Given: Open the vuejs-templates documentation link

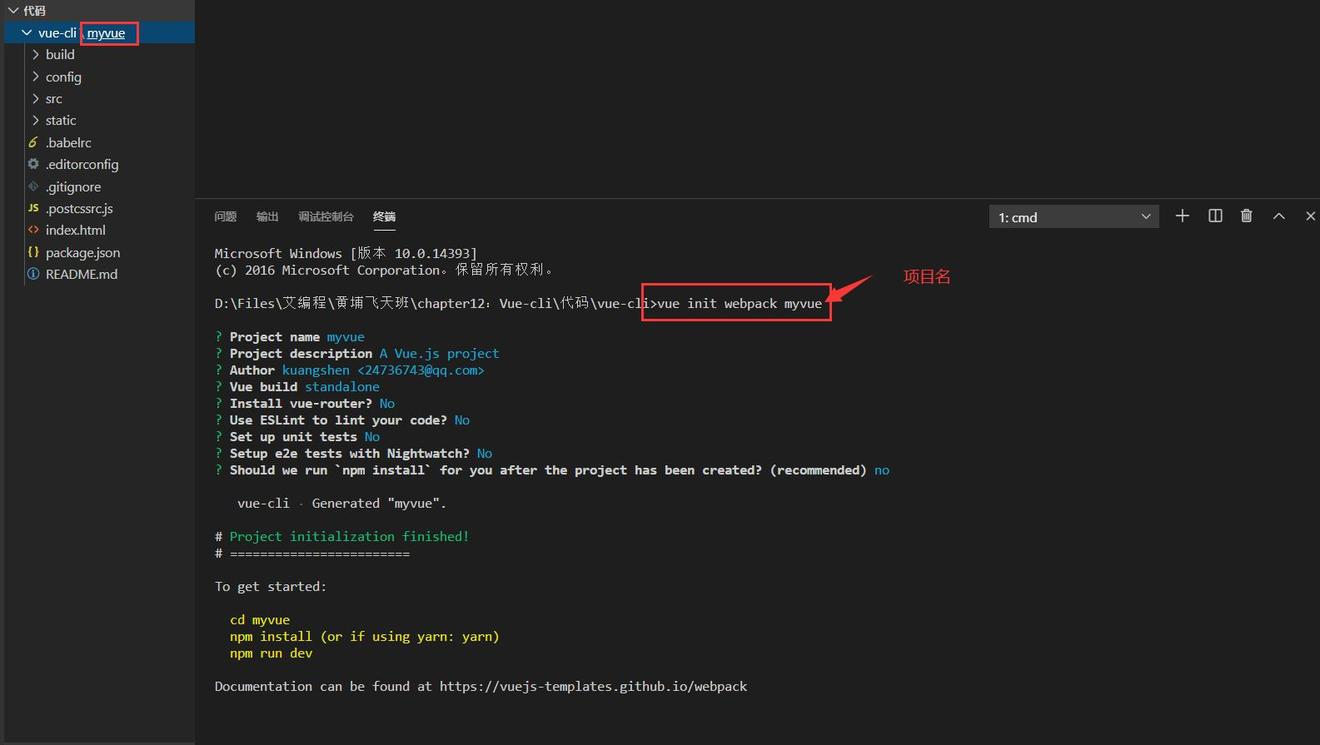Looking at the screenshot, I should click(x=591, y=686).
